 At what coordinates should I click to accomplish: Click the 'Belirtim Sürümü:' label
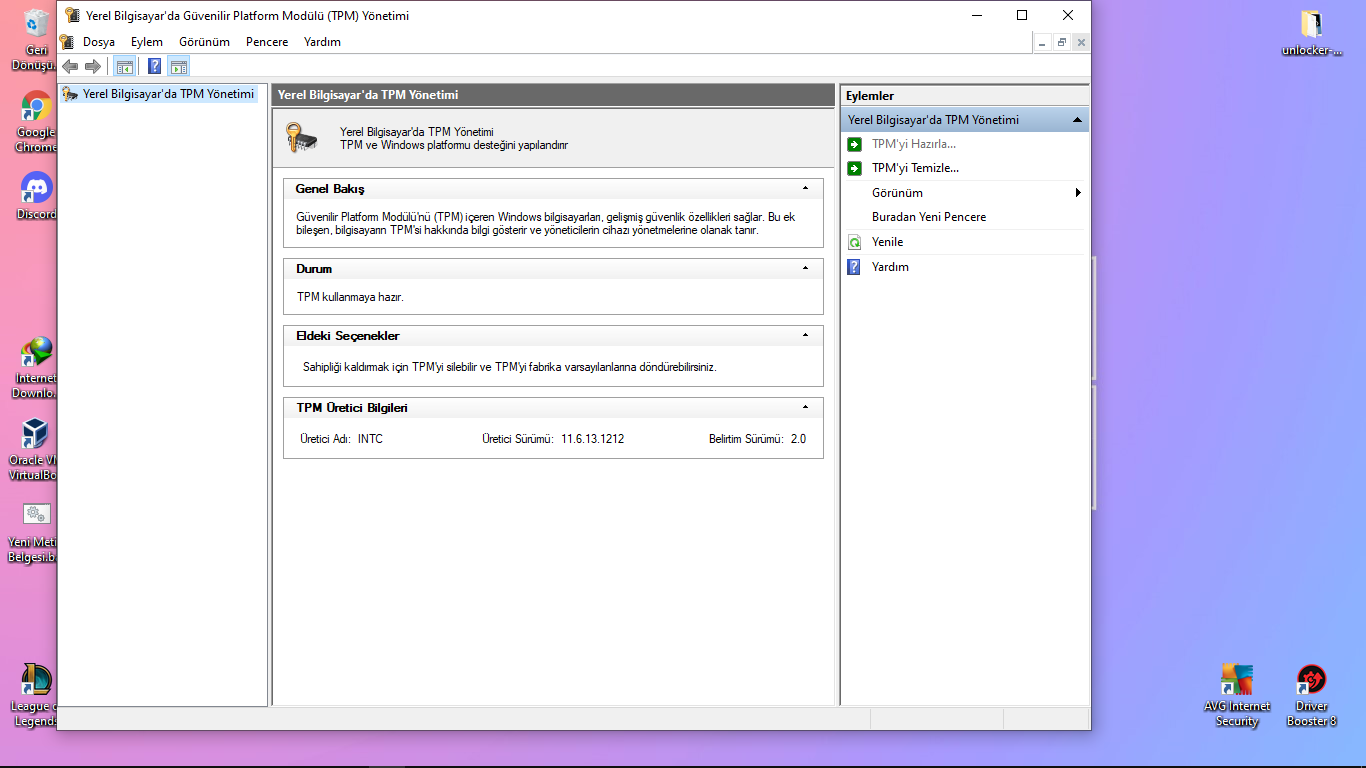[x=746, y=439]
